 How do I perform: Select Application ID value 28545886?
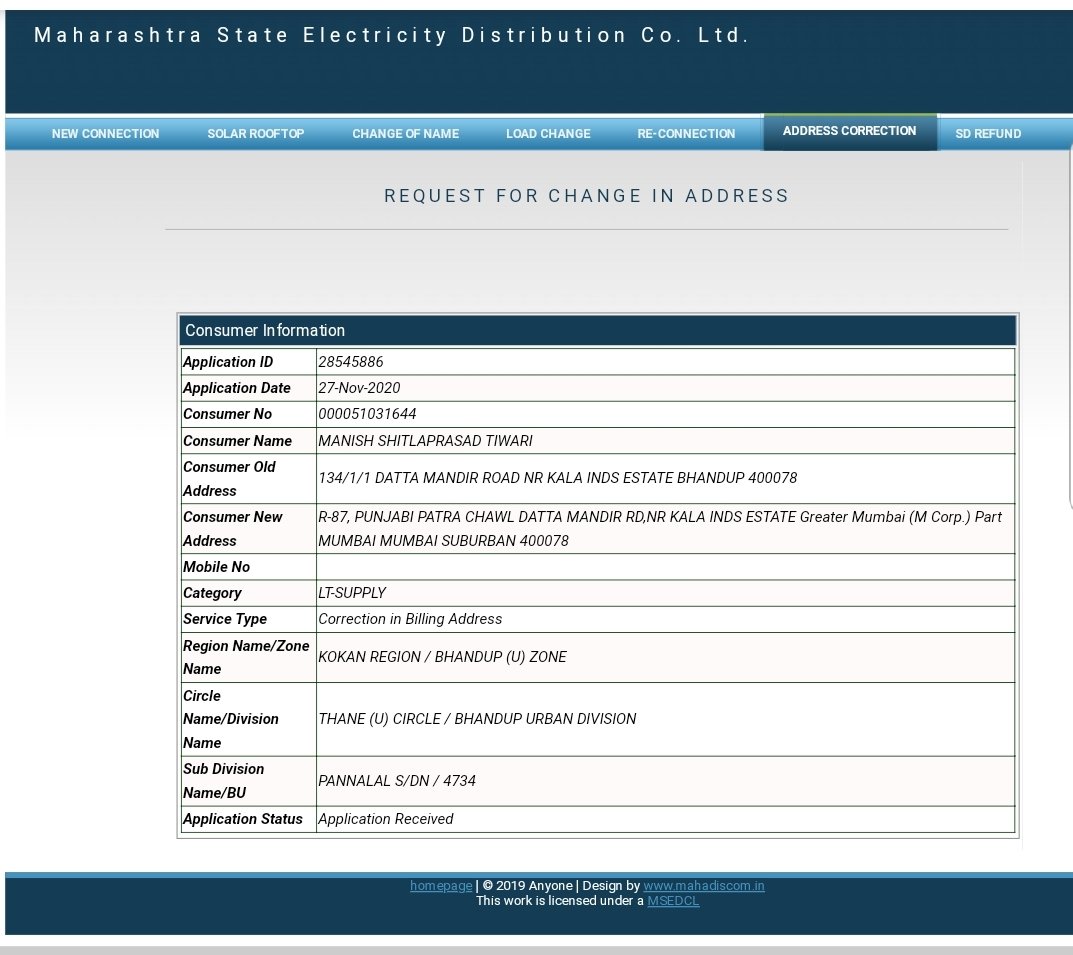click(350, 362)
